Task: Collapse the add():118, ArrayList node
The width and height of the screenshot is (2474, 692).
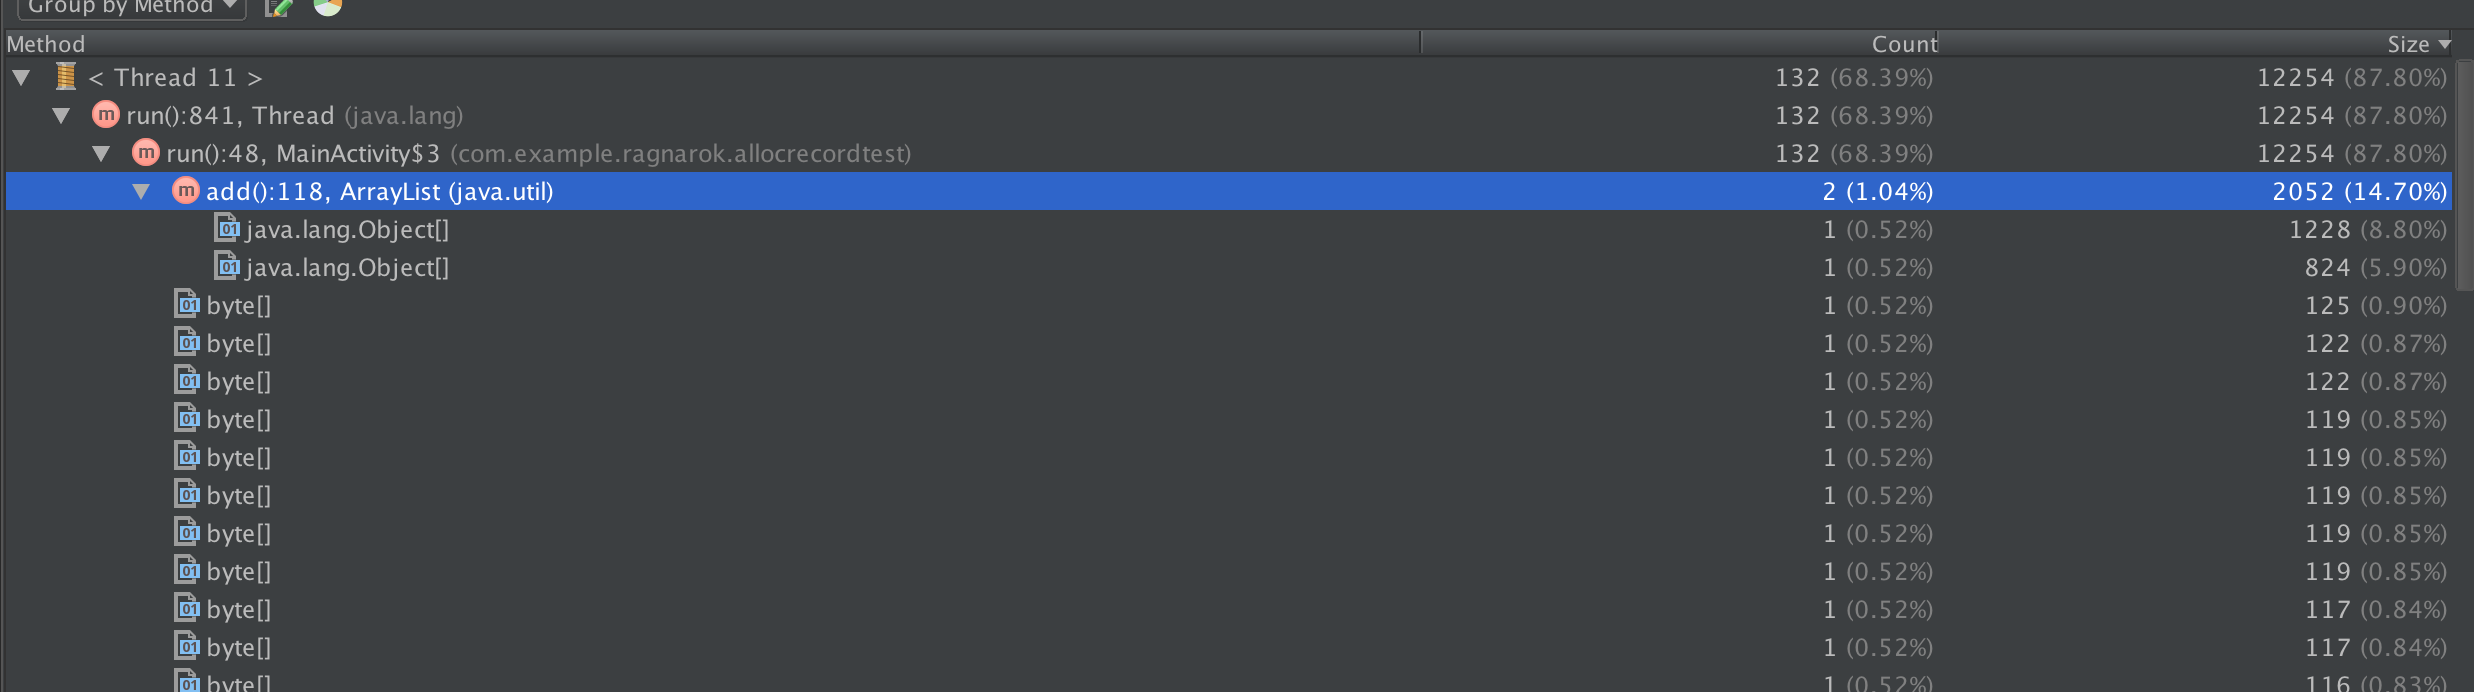Action: click(141, 192)
